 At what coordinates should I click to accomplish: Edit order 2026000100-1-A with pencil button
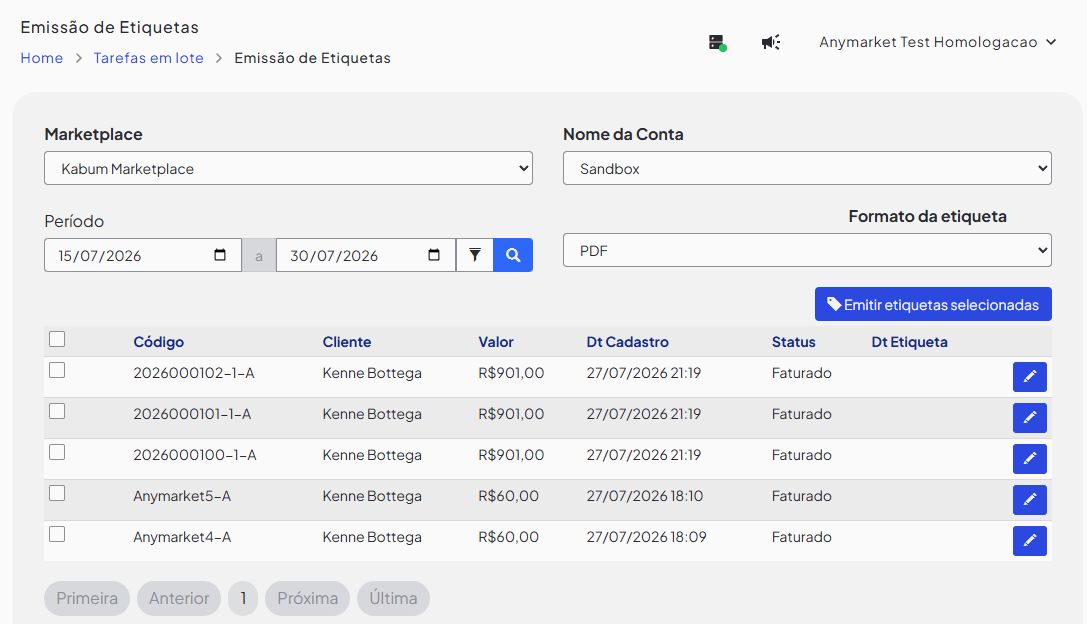pos(1029,458)
